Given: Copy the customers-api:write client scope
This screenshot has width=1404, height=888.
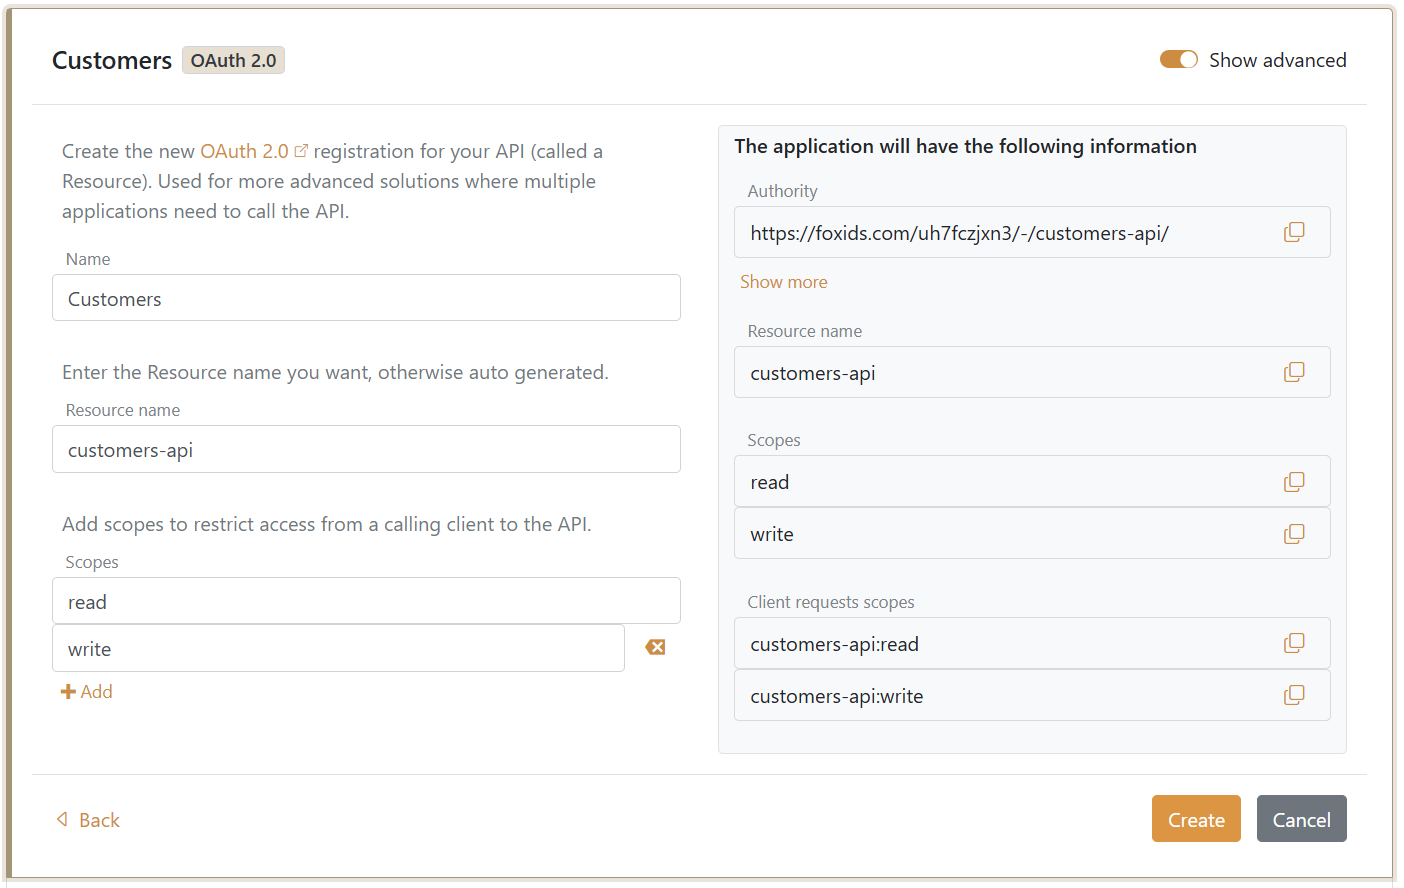Looking at the screenshot, I should pyautogui.click(x=1294, y=695).
